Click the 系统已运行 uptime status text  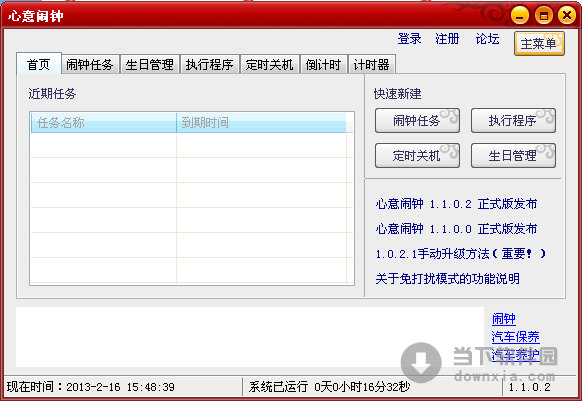[329, 387]
